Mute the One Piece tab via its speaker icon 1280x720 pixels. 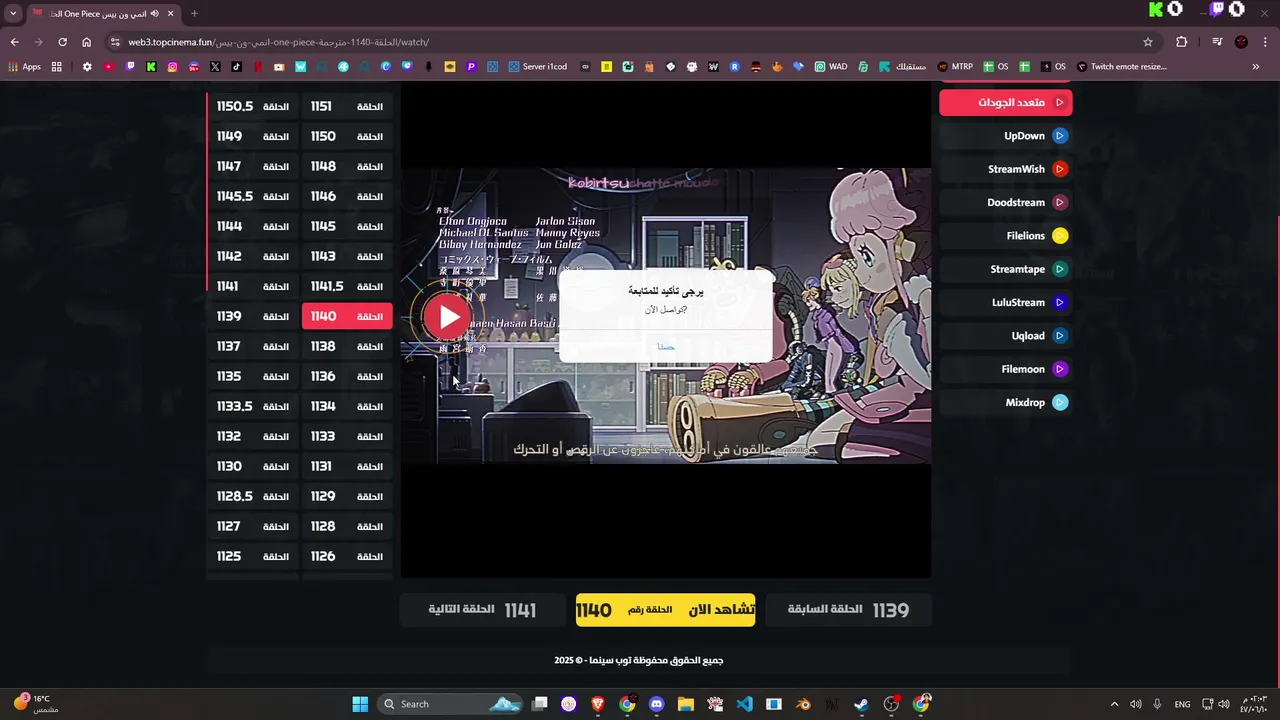point(153,13)
